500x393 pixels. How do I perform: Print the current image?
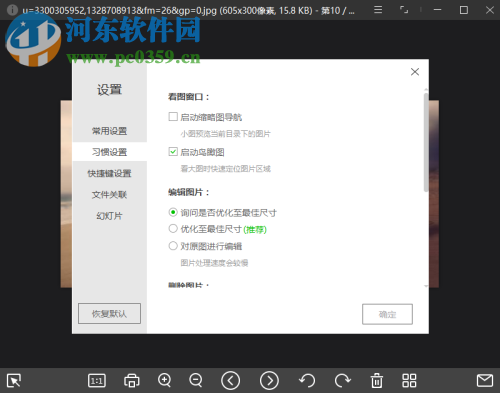tap(132, 380)
